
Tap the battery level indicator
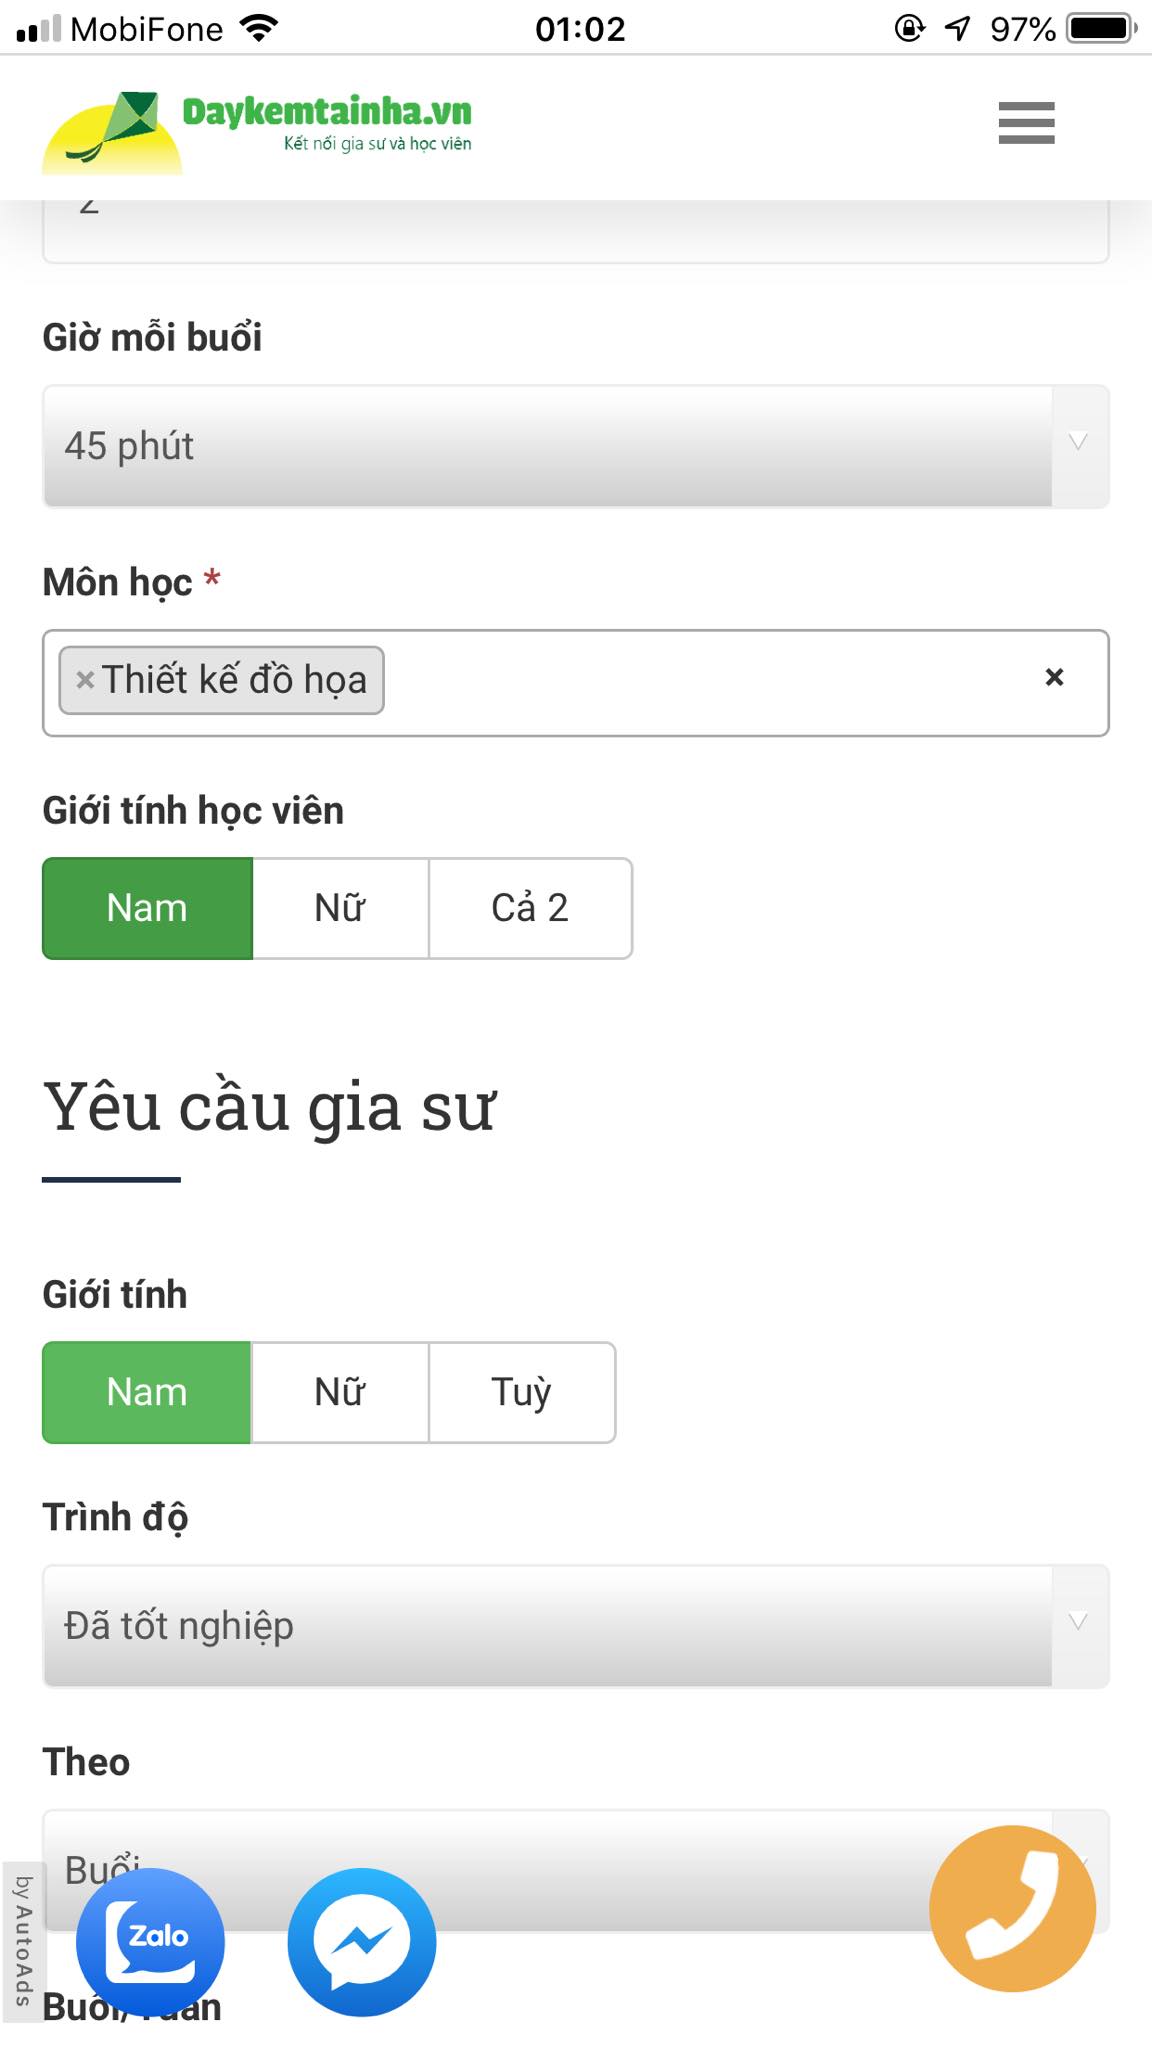pyautogui.click(x=1101, y=27)
